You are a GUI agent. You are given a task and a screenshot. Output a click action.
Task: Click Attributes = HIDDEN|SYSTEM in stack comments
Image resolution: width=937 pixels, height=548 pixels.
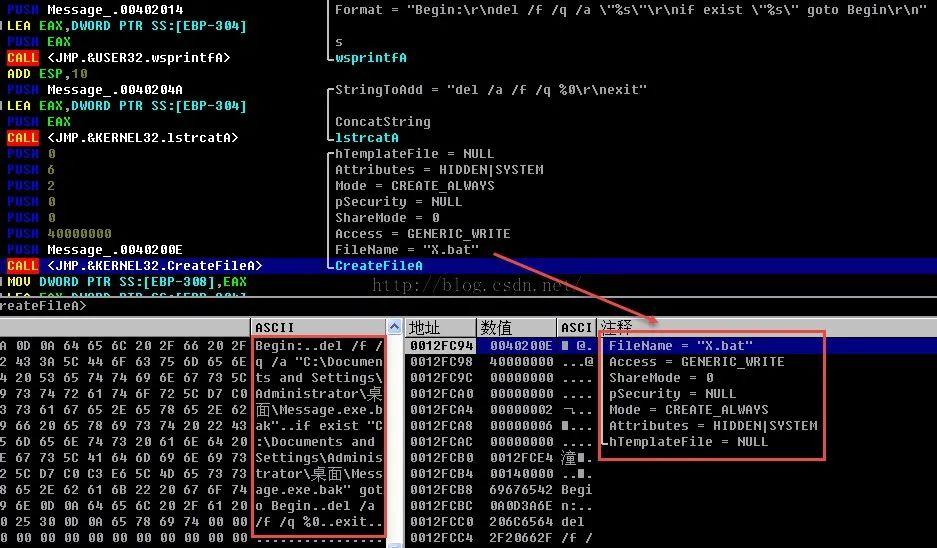(713, 426)
